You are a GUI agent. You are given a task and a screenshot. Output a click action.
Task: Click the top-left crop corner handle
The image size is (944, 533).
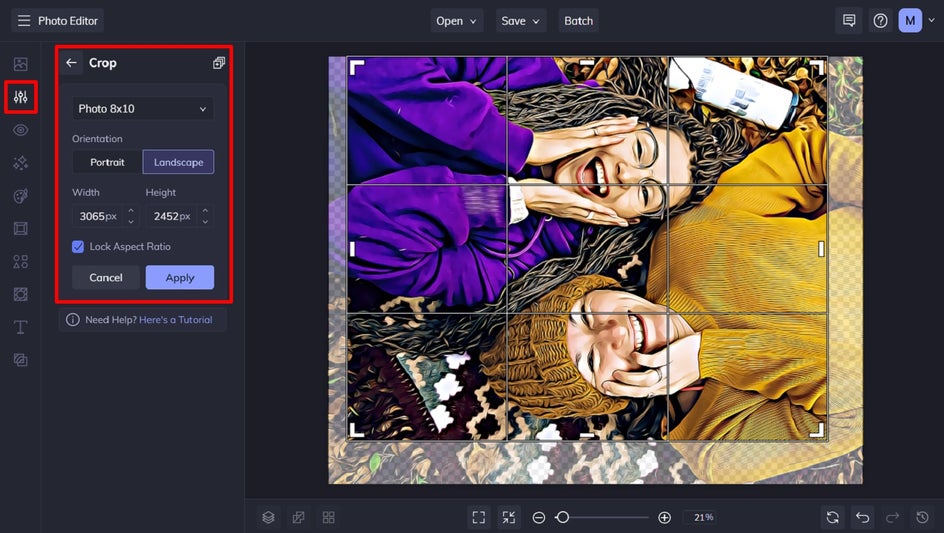[x=356, y=67]
